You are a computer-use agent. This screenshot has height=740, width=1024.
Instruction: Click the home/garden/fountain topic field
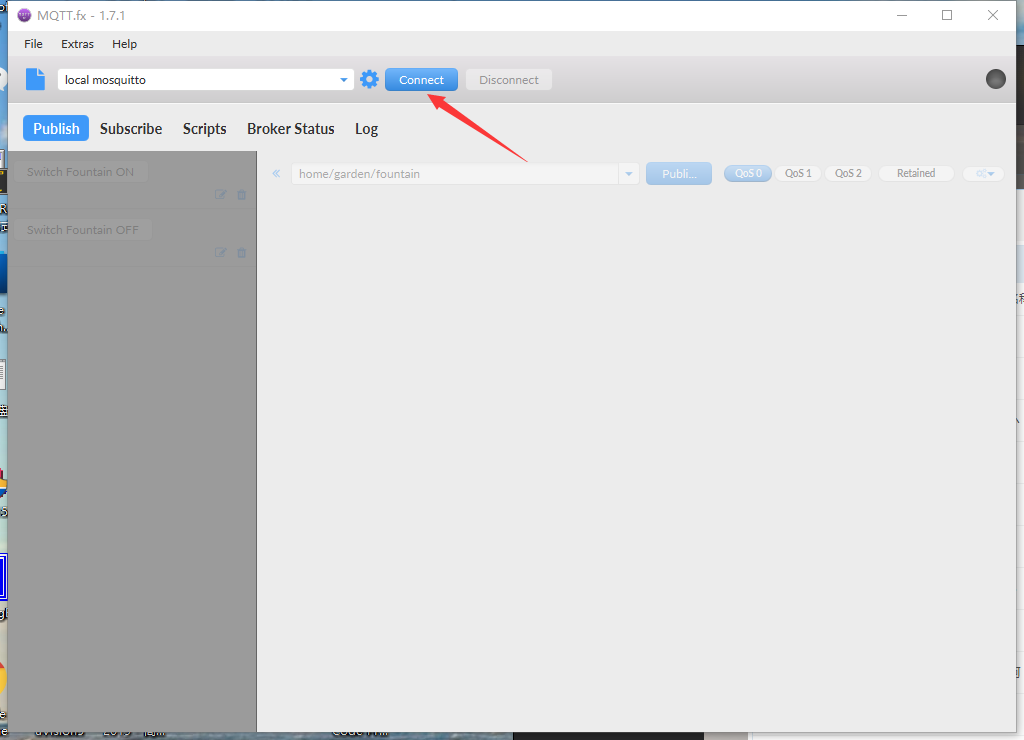coord(455,174)
